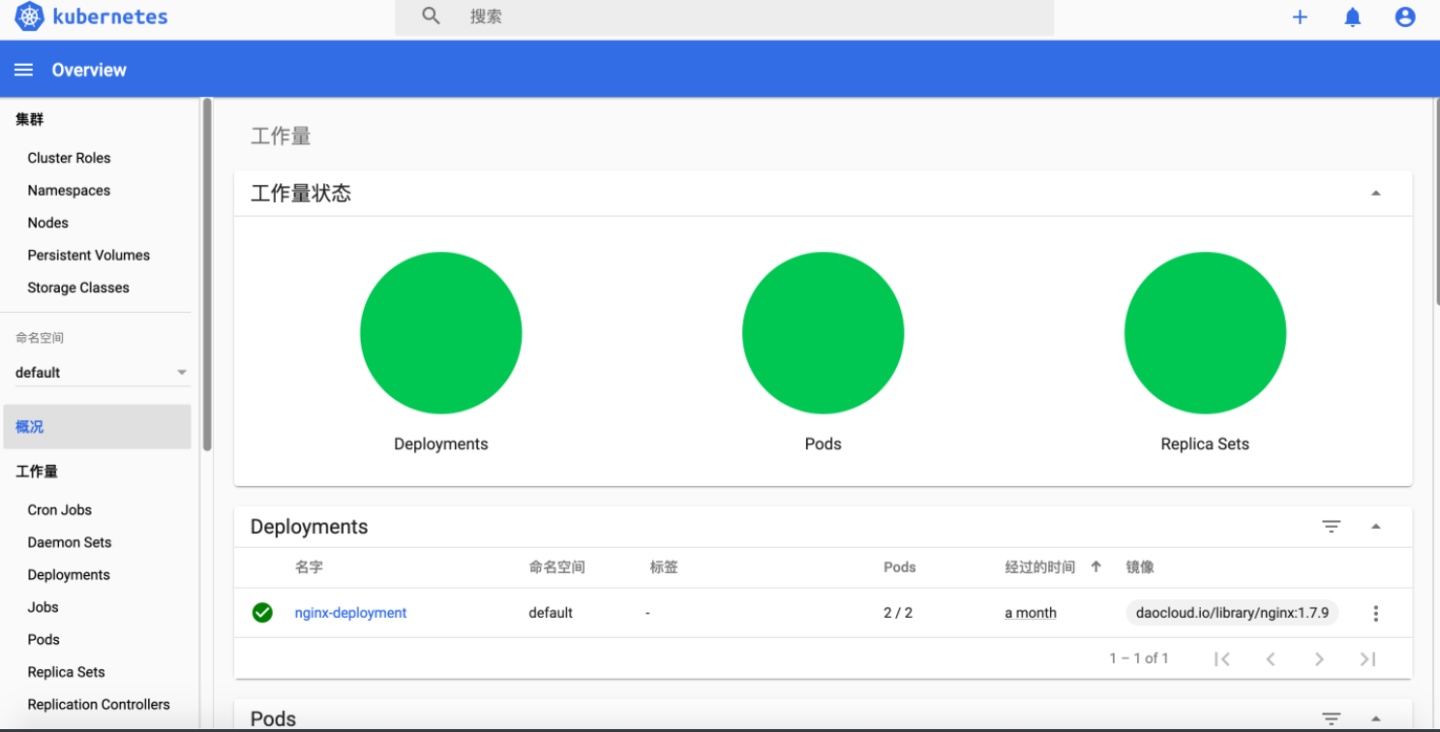
Task: Open the notifications bell icon
Action: pos(1353,17)
